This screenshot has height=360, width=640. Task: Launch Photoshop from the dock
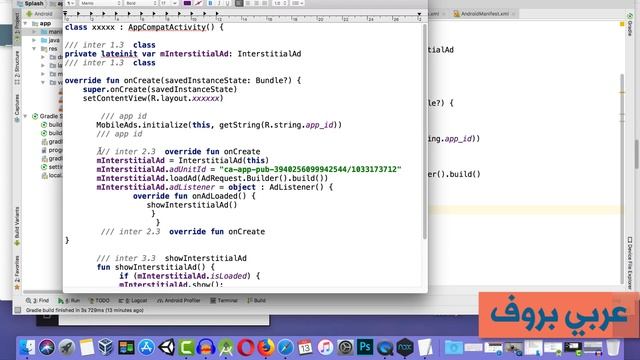[x=365, y=347]
